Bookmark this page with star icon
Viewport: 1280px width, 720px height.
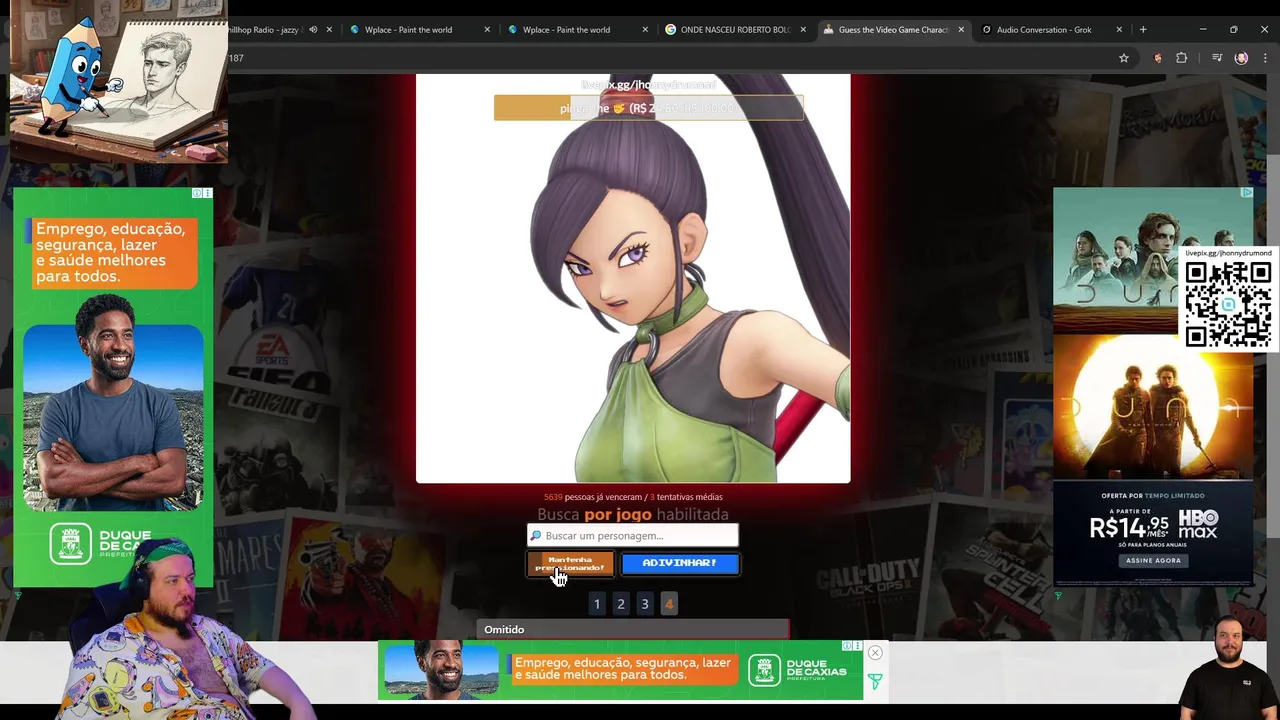[x=1124, y=58]
